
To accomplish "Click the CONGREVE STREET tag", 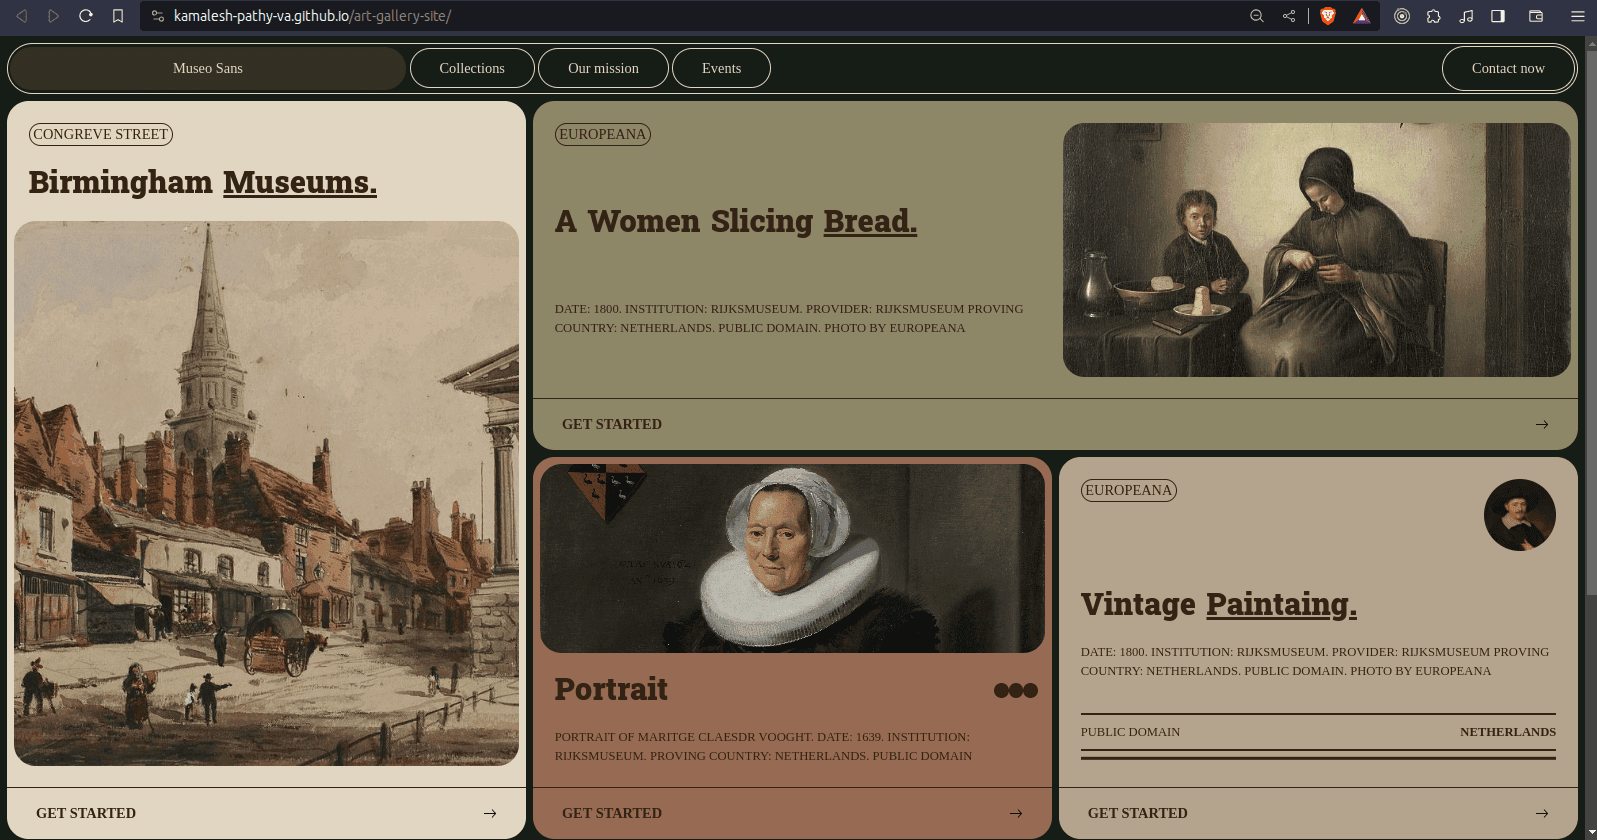I will [101, 134].
